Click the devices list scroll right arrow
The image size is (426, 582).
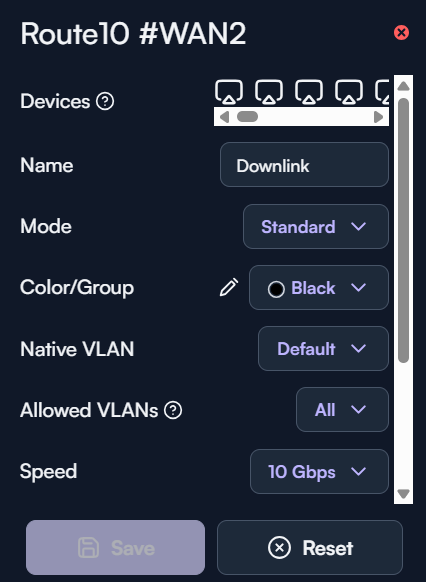pyautogui.click(x=378, y=117)
